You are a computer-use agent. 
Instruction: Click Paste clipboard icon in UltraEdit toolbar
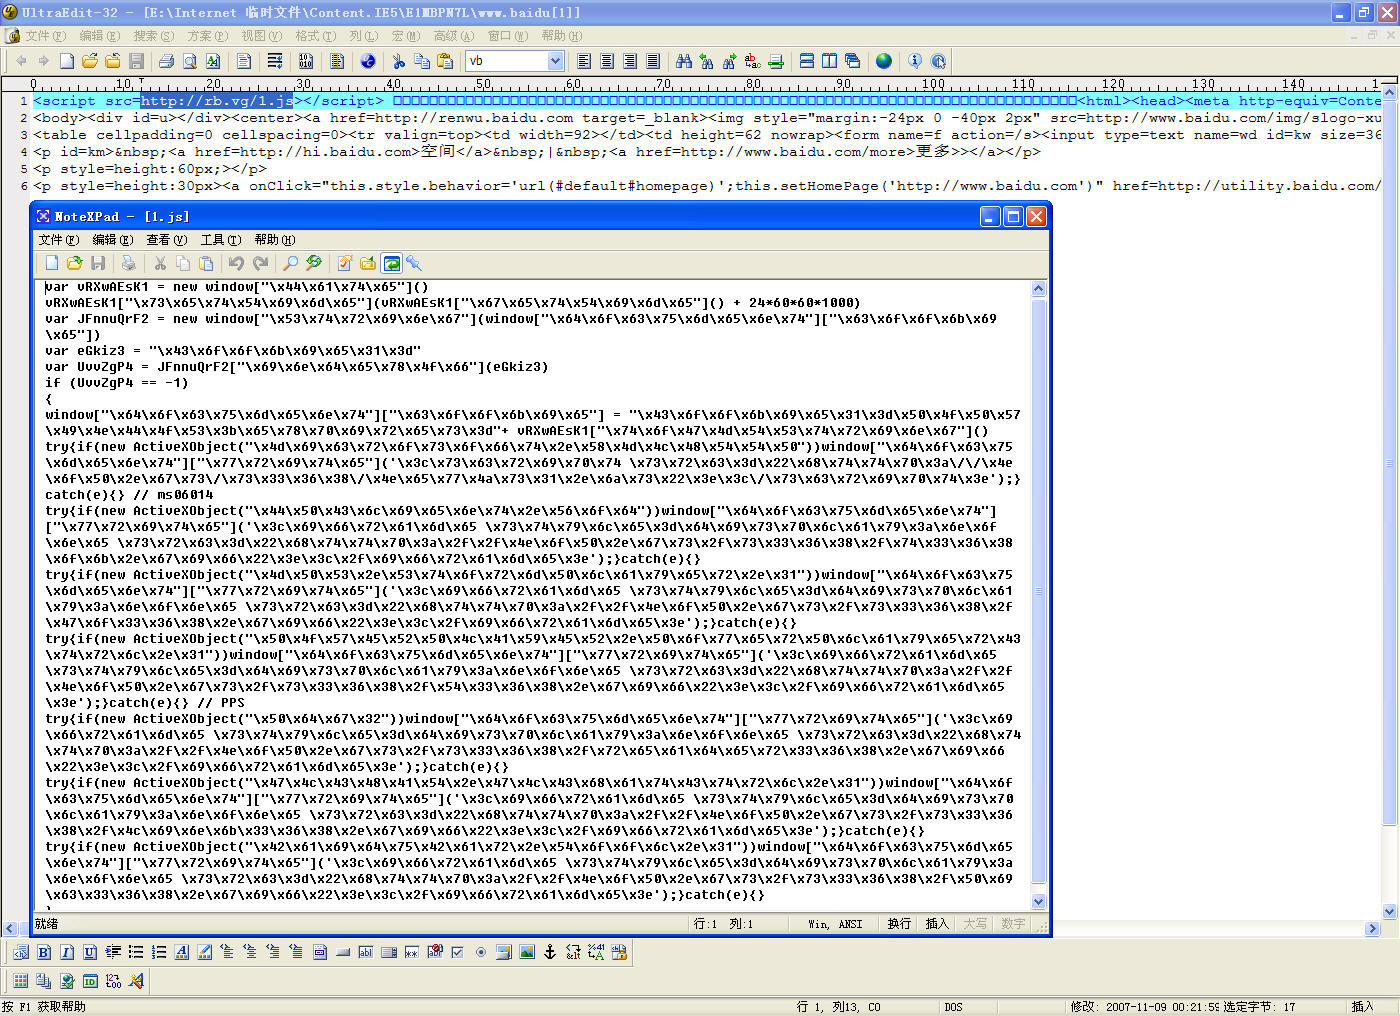coord(445,61)
